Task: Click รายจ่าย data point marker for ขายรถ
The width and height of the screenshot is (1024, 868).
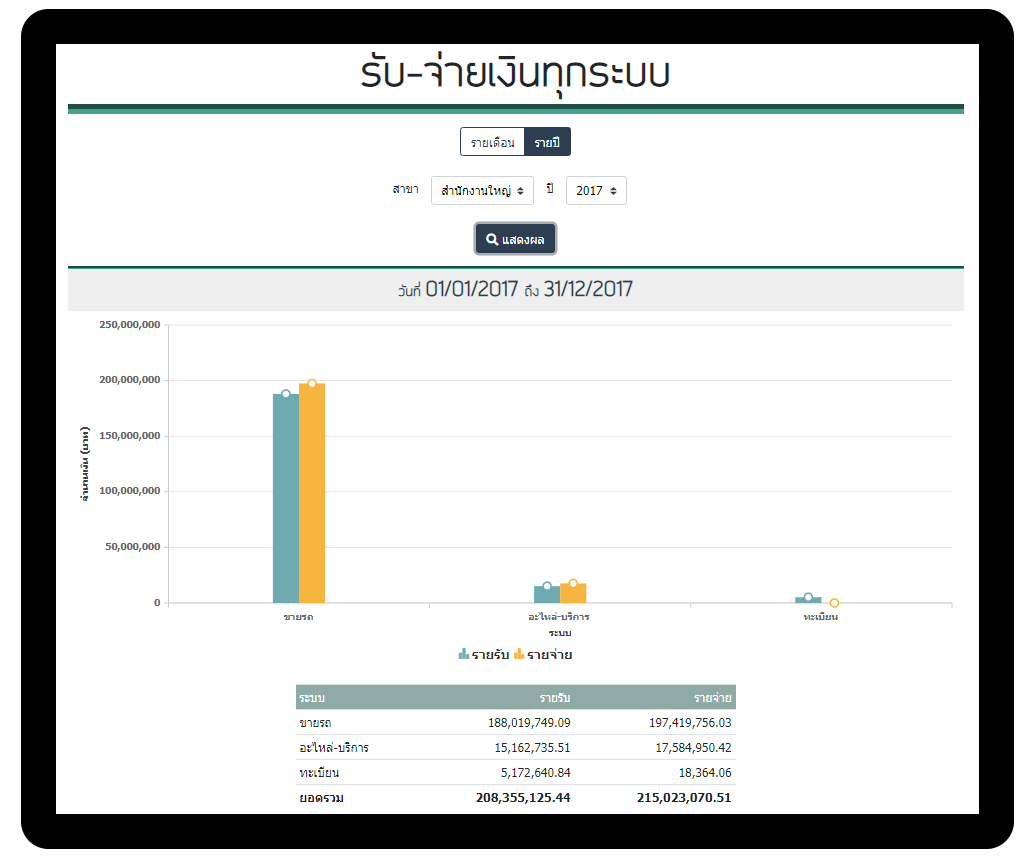Action: (x=312, y=384)
